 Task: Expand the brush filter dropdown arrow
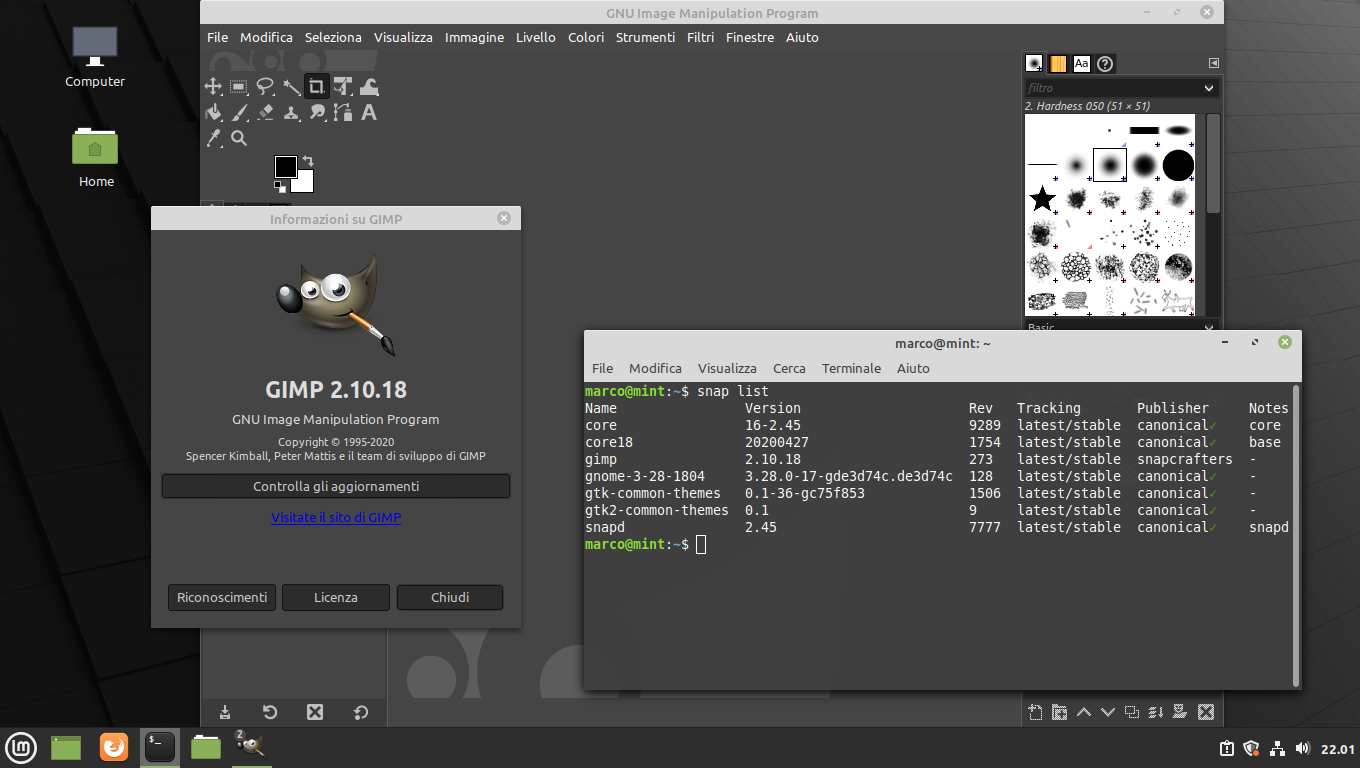[1209, 88]
